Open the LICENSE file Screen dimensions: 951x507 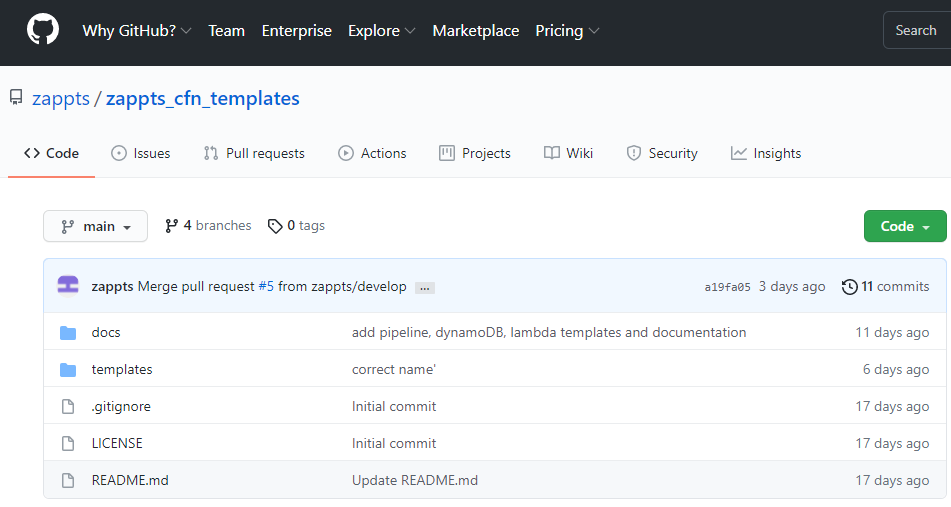point(117,443)
